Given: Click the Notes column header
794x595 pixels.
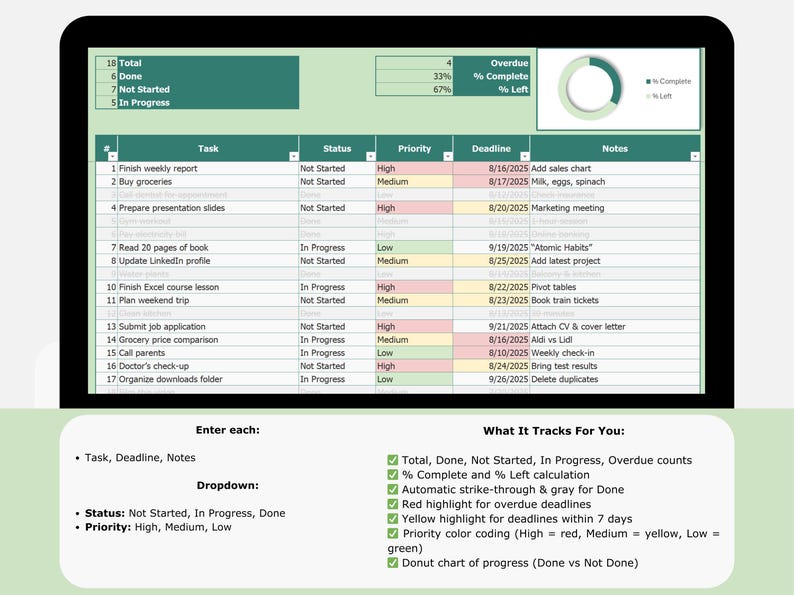Looking at the screenshot, I should pyautogui.click(x=615, y=148).
